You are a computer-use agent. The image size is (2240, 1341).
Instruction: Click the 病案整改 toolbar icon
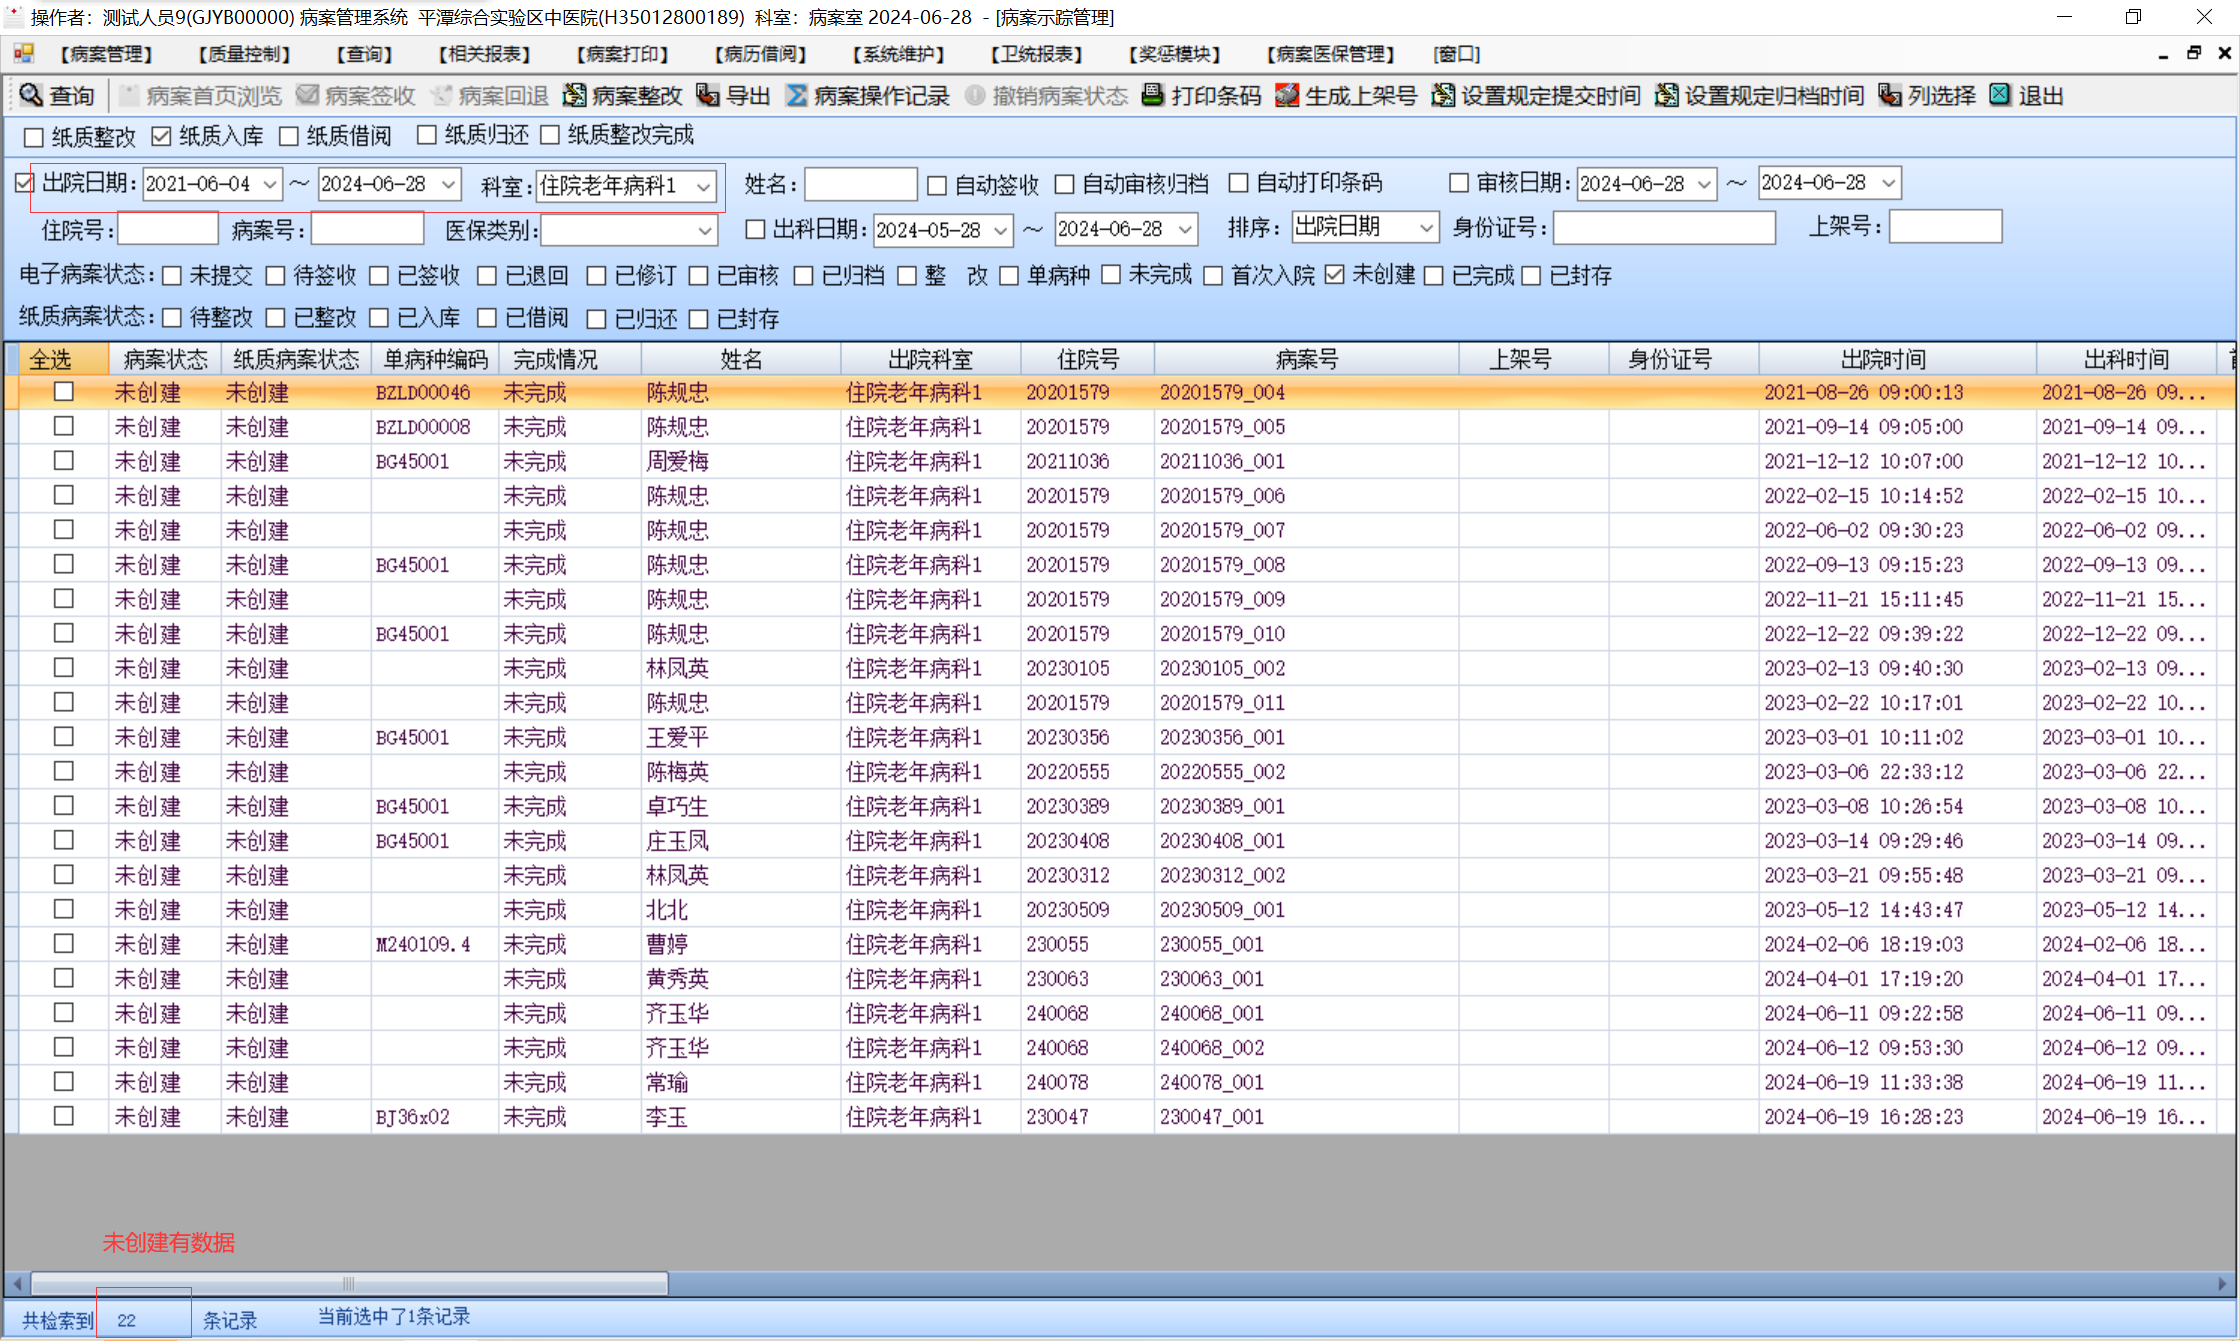point(575,95)
